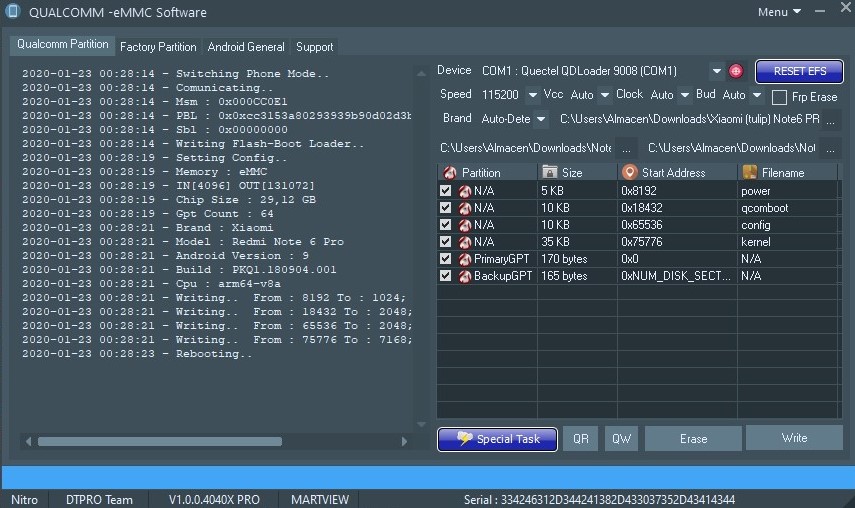Image resolution: width=855 pixels, height=508 pixels.
Task: Uncheck the power partition checkbox
Action: 445,190
